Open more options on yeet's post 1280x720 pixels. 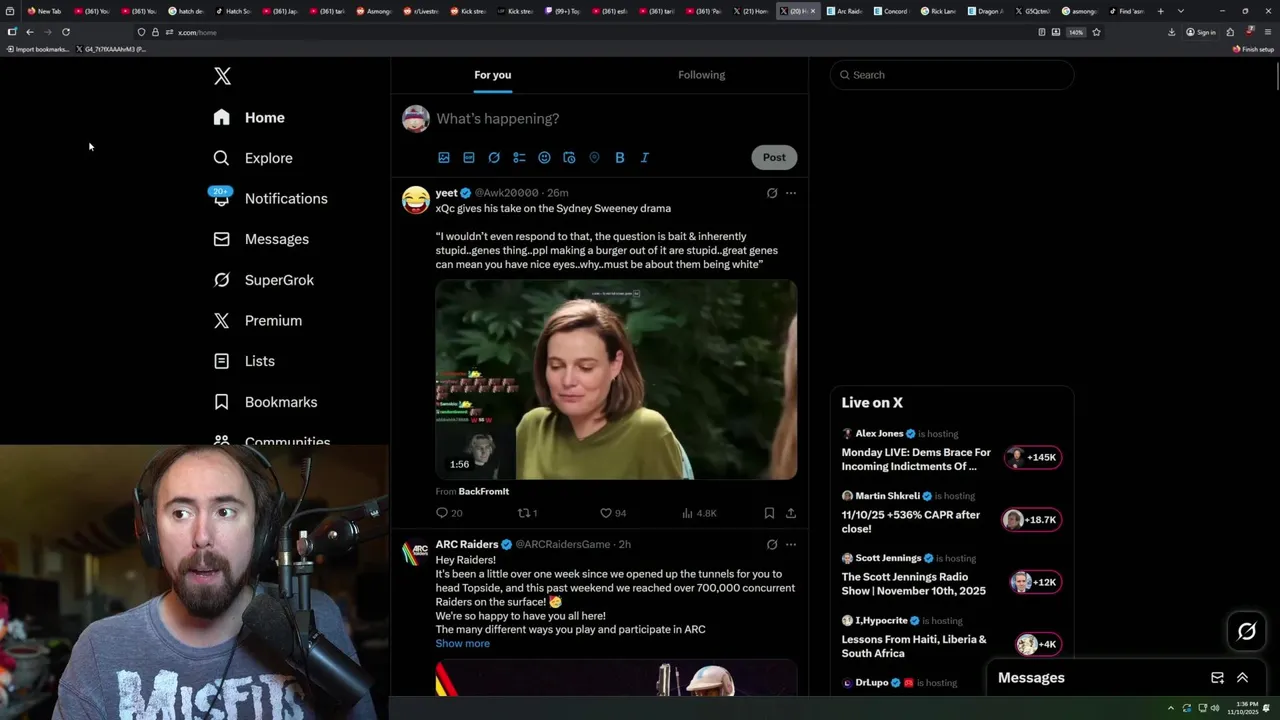pos(791,193)
